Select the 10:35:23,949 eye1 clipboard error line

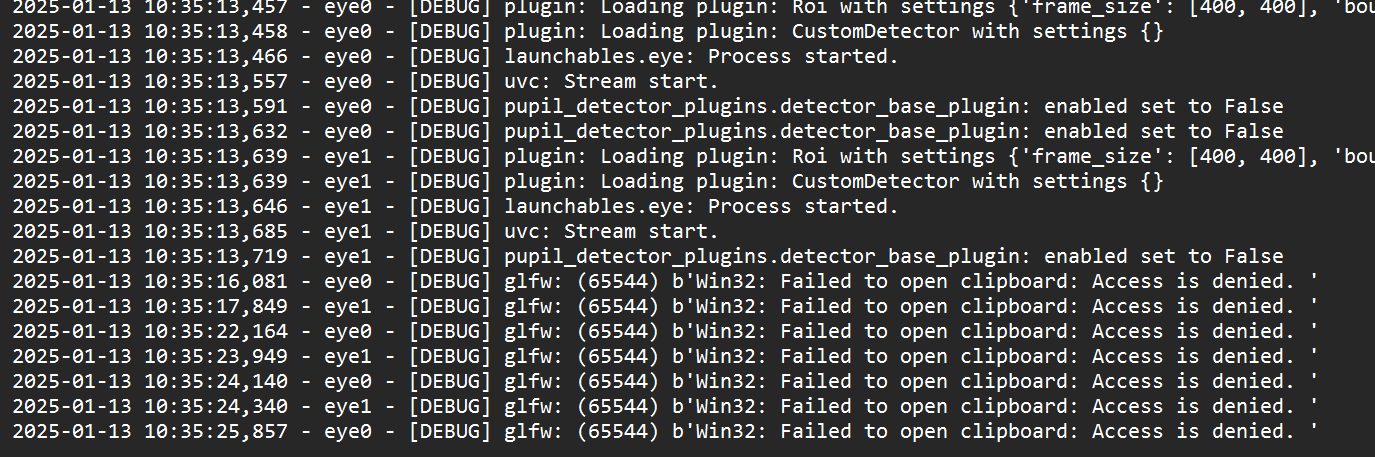coord(666,356)
